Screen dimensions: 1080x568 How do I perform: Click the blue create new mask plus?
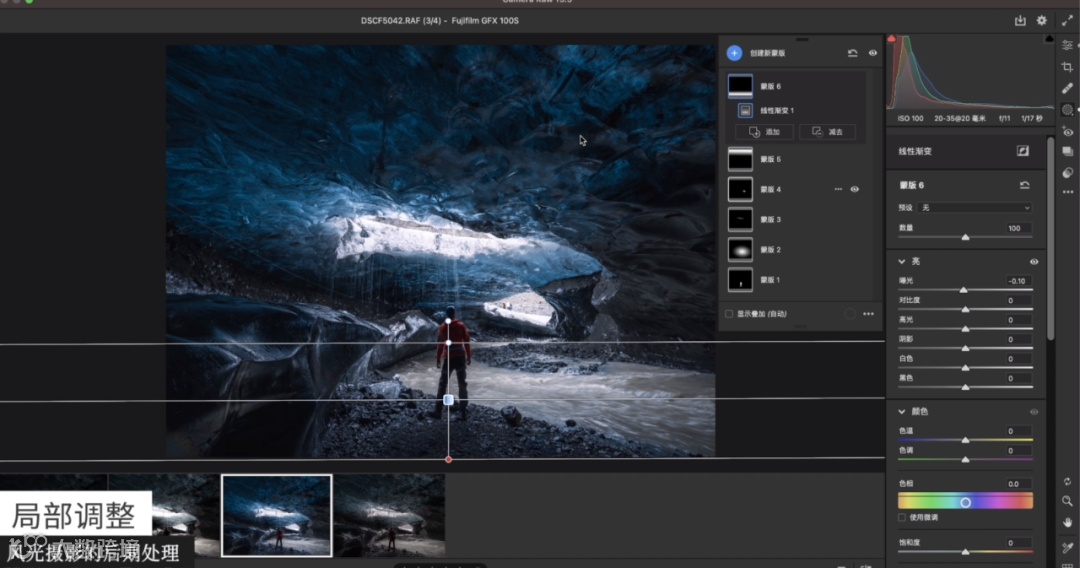[734, 53]
